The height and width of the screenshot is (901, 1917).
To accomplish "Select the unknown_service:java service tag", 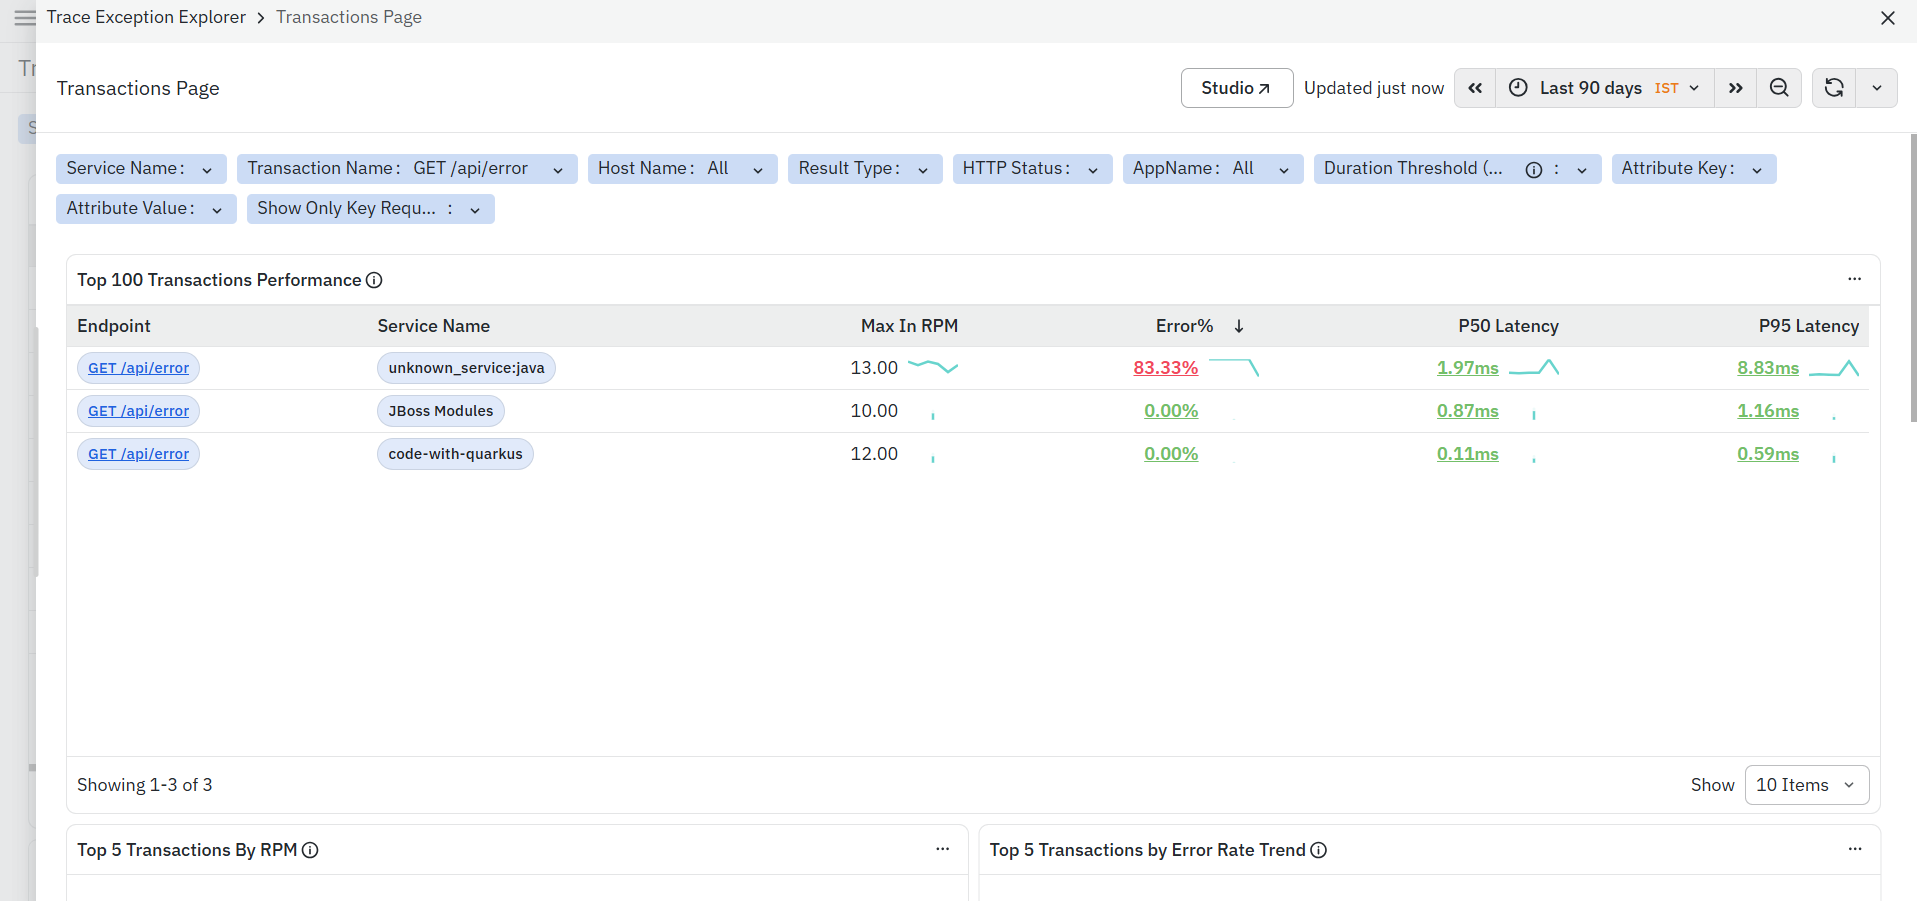I will click(x=466, y=368).
